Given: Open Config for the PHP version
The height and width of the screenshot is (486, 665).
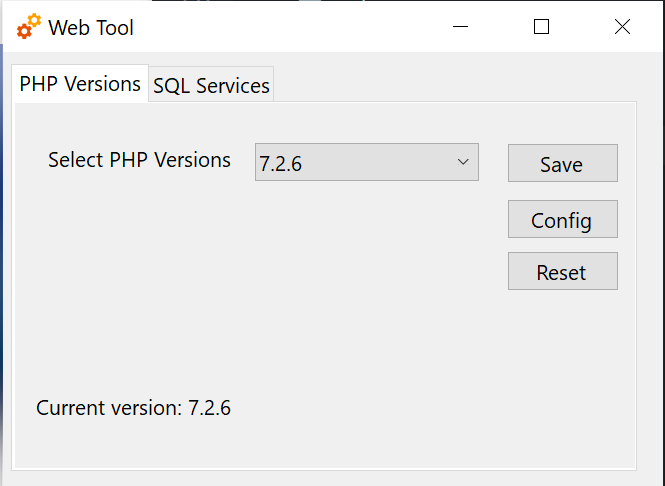Looking at the screenshot, I should (562, 220).
